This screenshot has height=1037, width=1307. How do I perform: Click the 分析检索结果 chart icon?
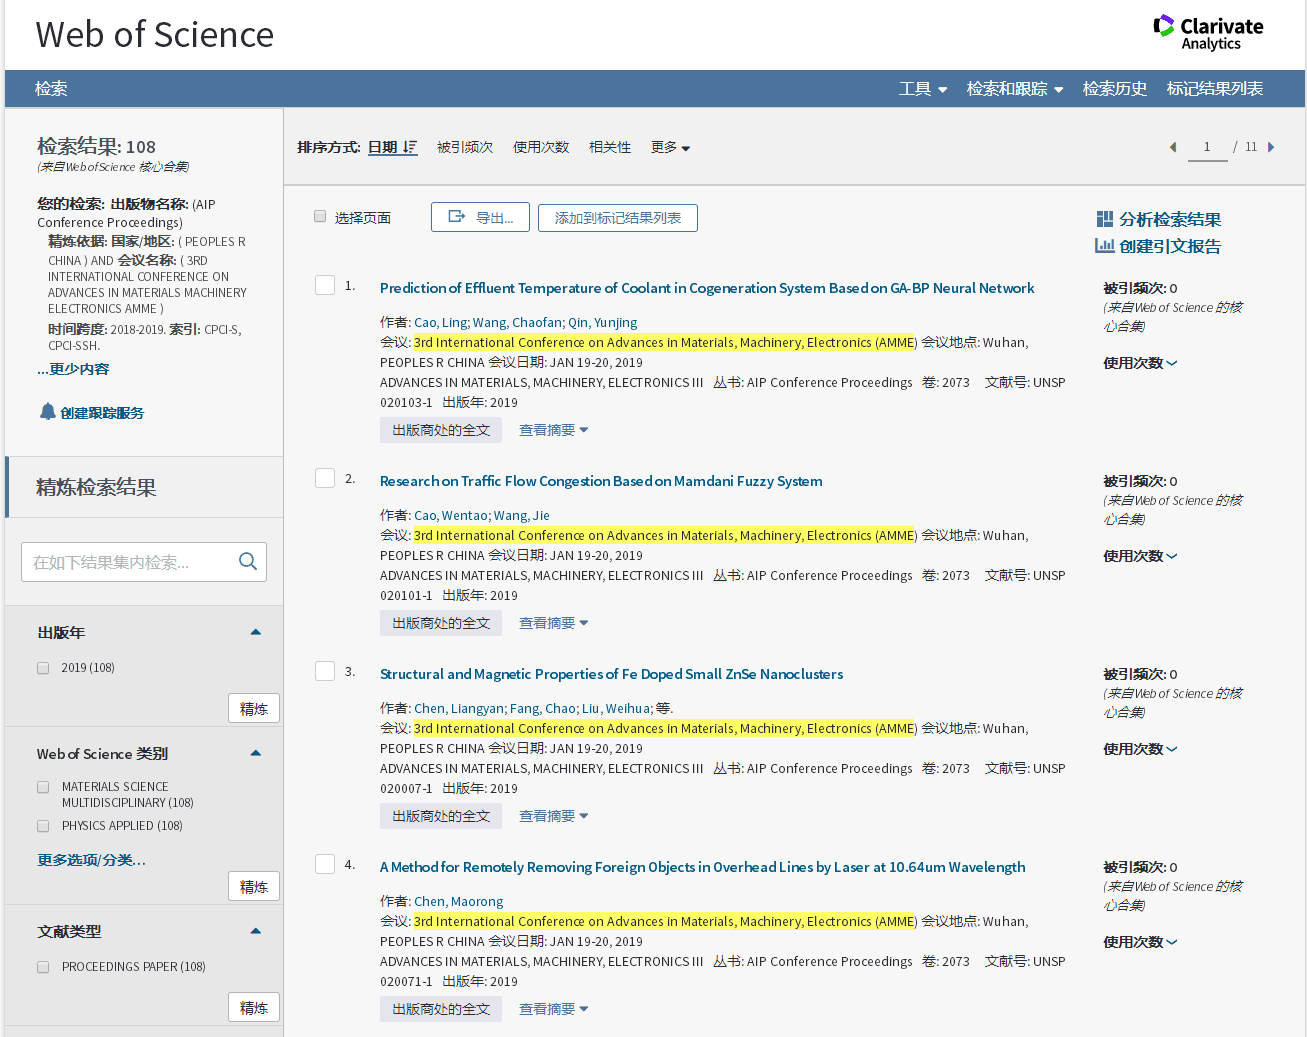(1104, 219)
